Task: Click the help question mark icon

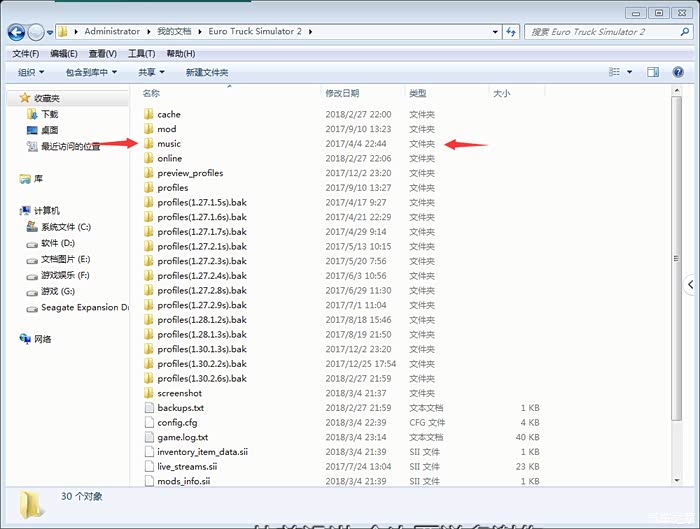Action: (679, 72)
